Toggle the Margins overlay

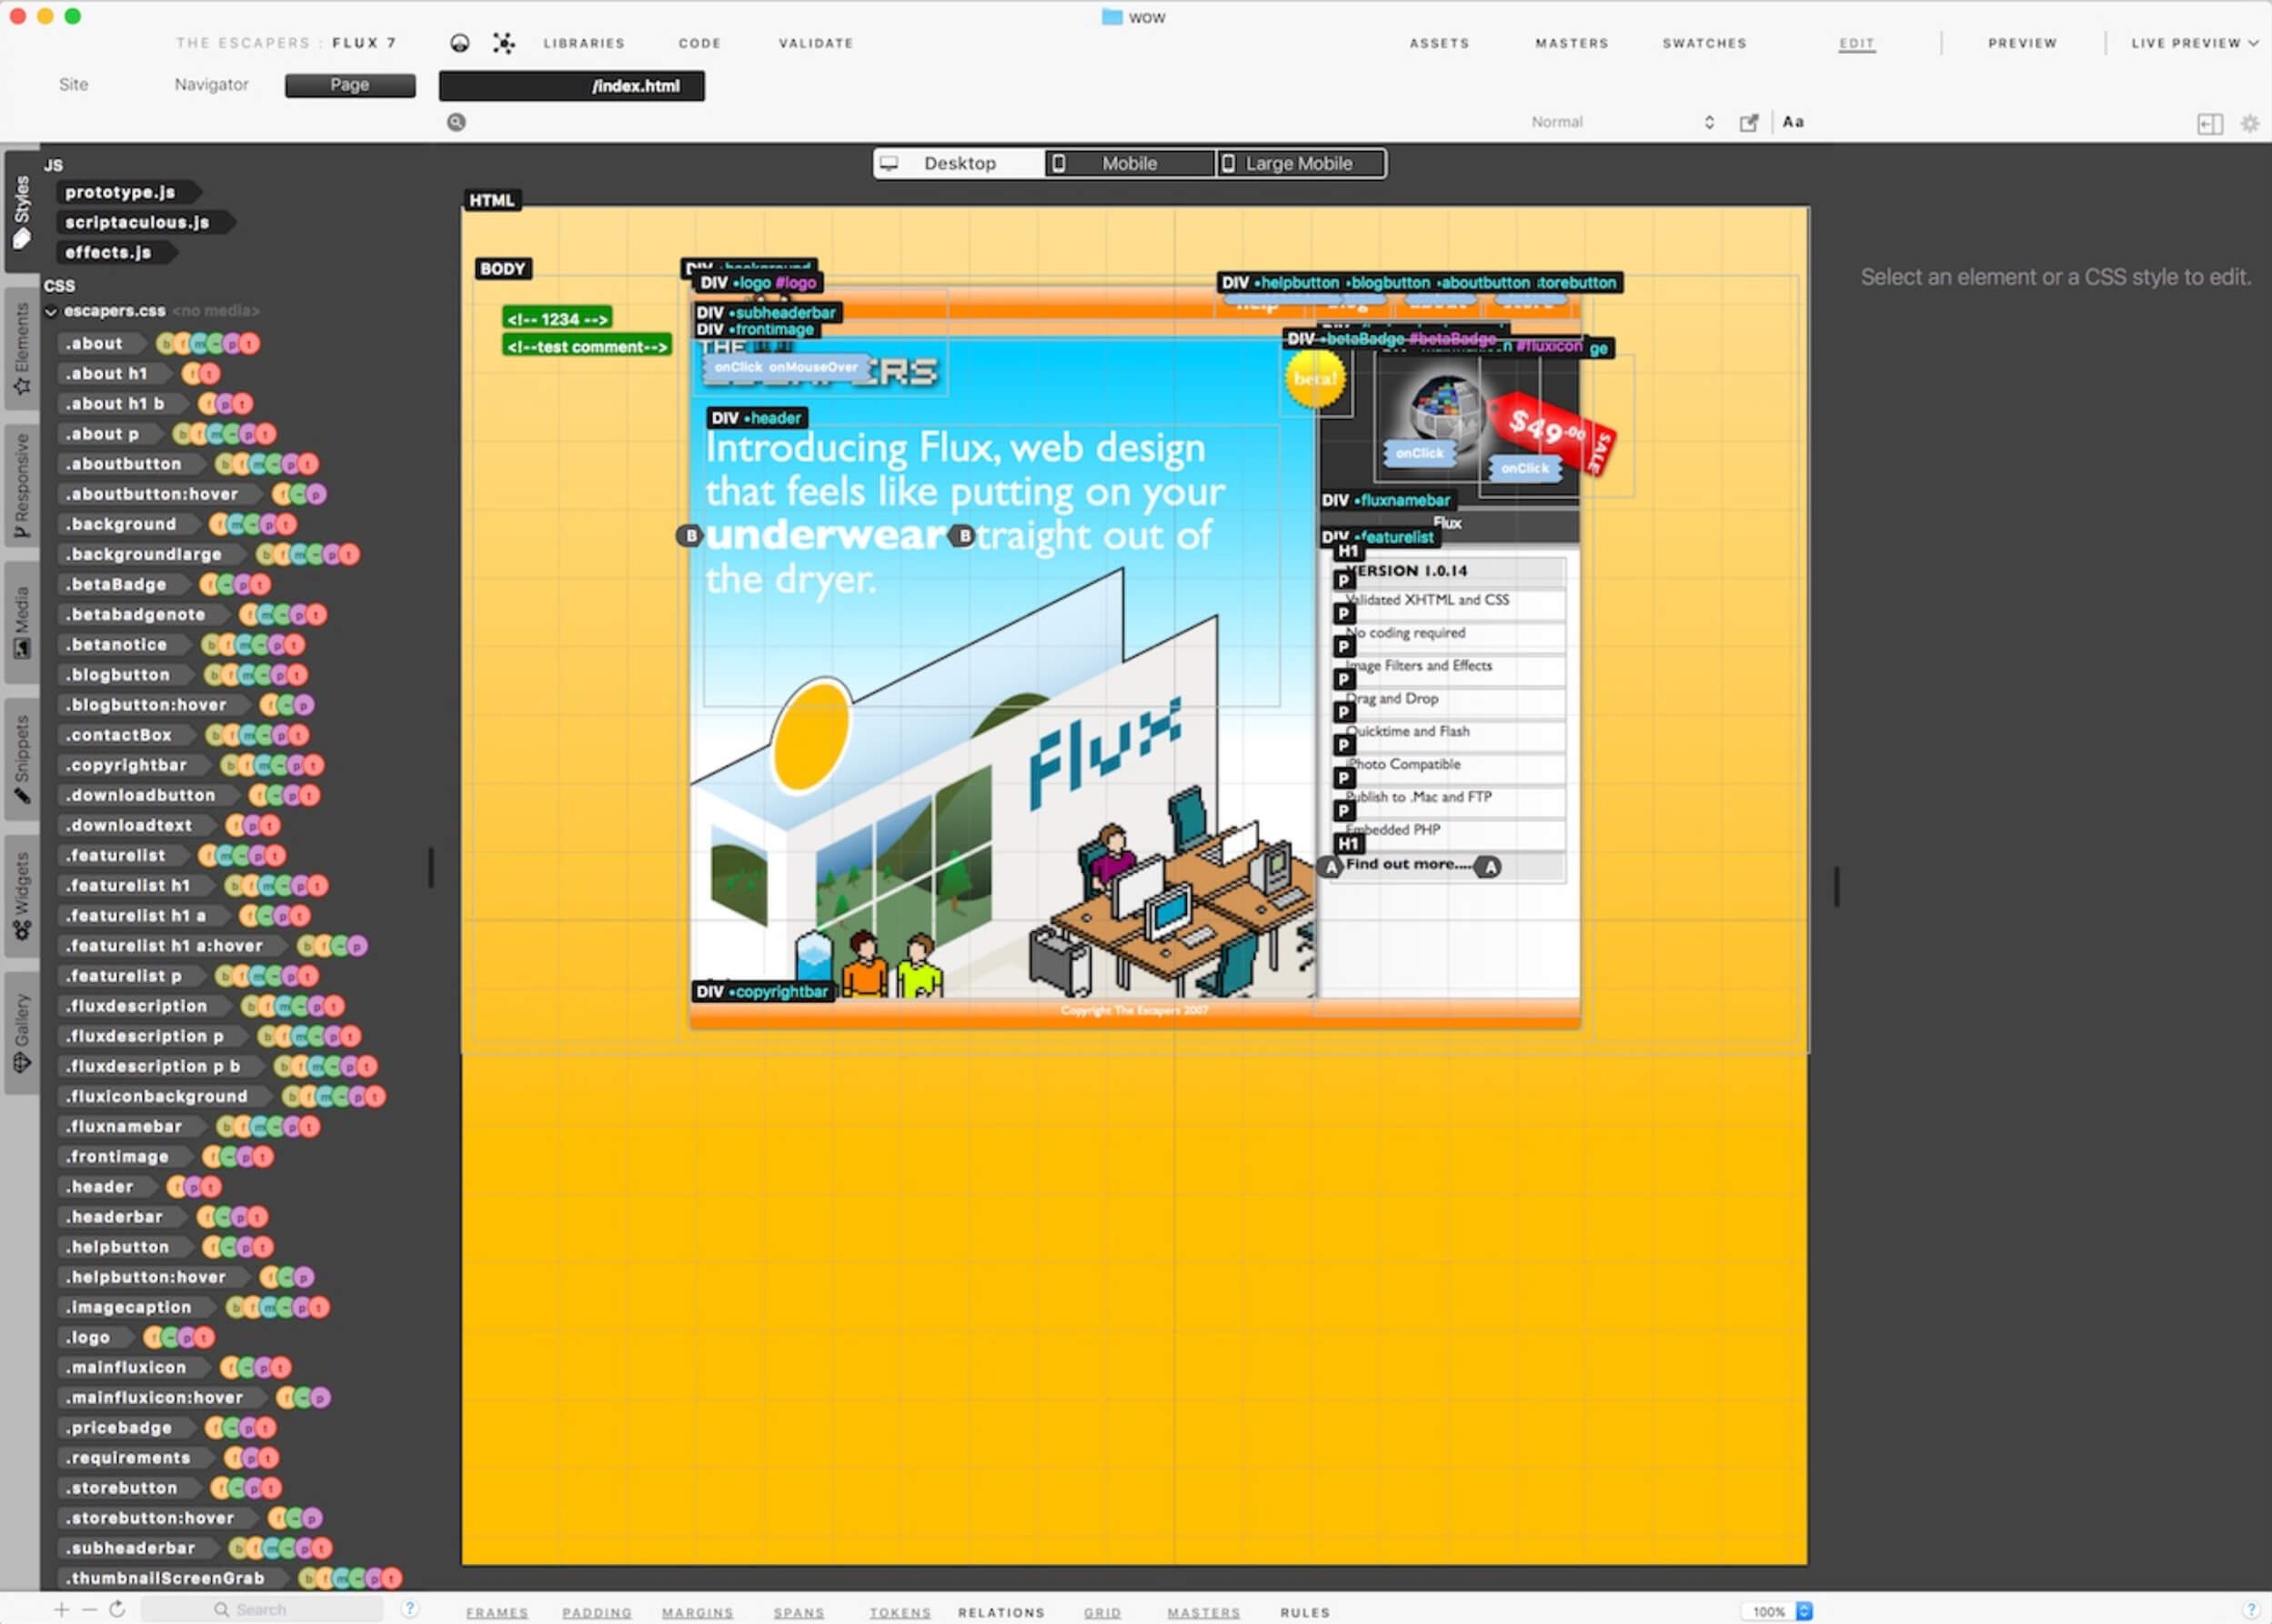697,1612
